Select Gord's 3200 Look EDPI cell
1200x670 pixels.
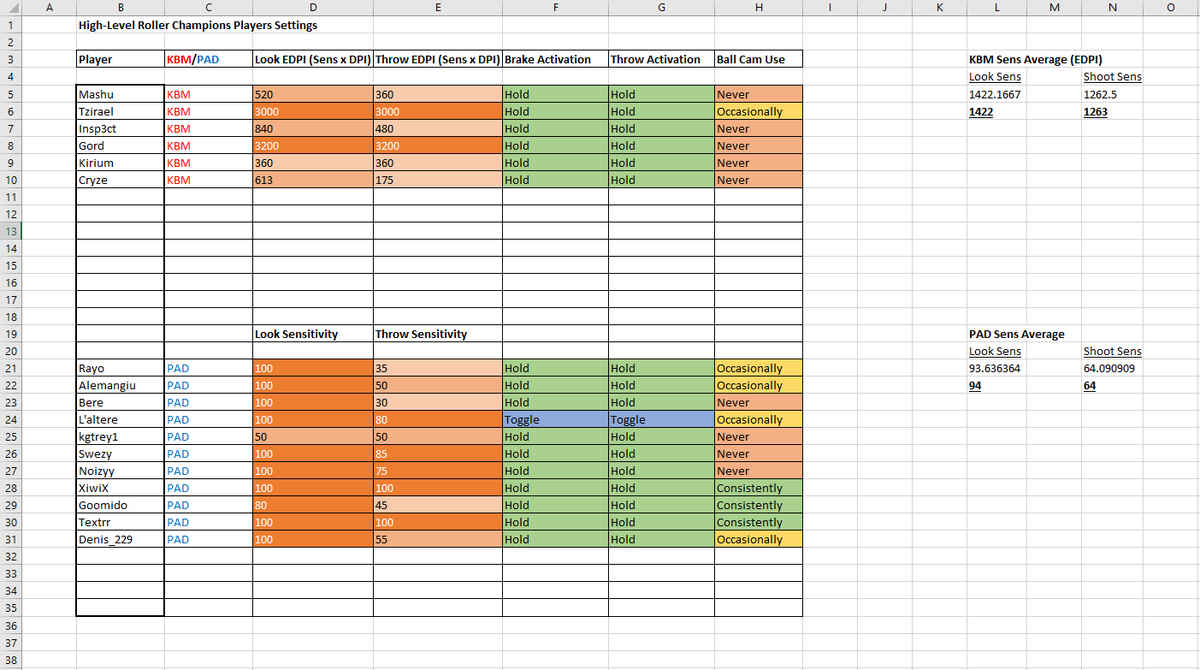[313, 145]
